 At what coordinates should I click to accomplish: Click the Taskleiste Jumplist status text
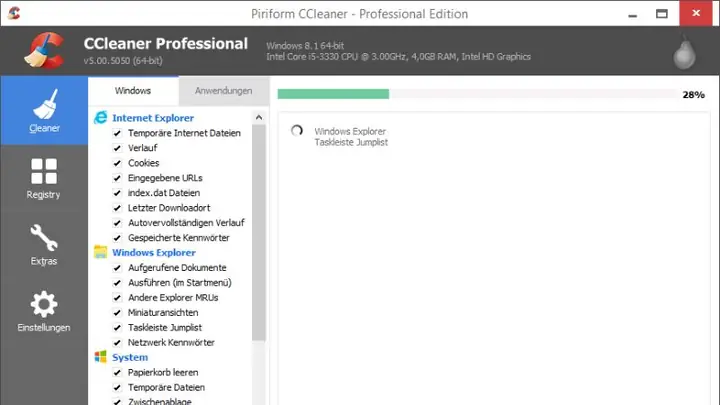click(351, 142)
